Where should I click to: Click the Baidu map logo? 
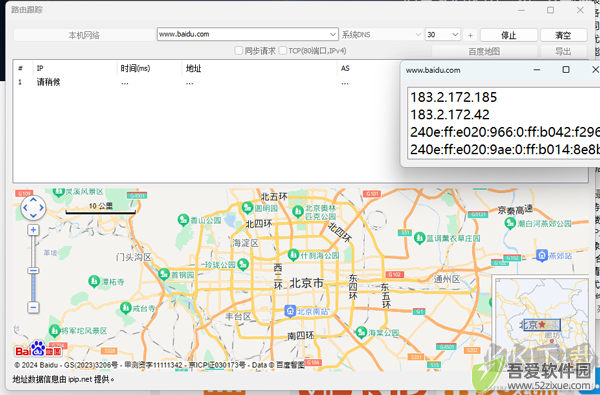pos(38,349)
